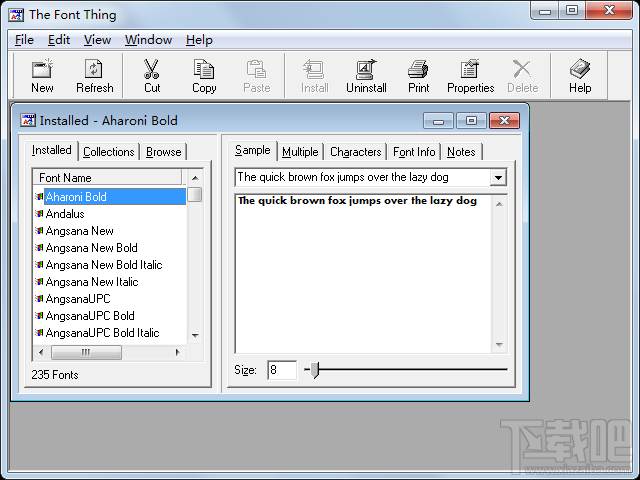Click sample preview scroll up arrow
640x480 pixels.
(499, 204)
